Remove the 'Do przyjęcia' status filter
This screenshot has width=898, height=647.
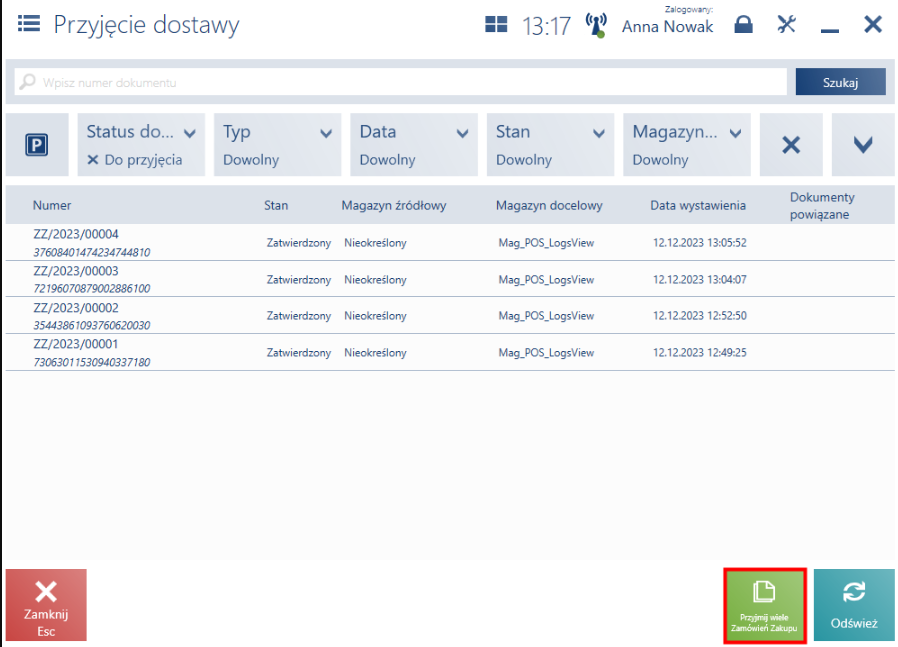click(x=93, y=160)
